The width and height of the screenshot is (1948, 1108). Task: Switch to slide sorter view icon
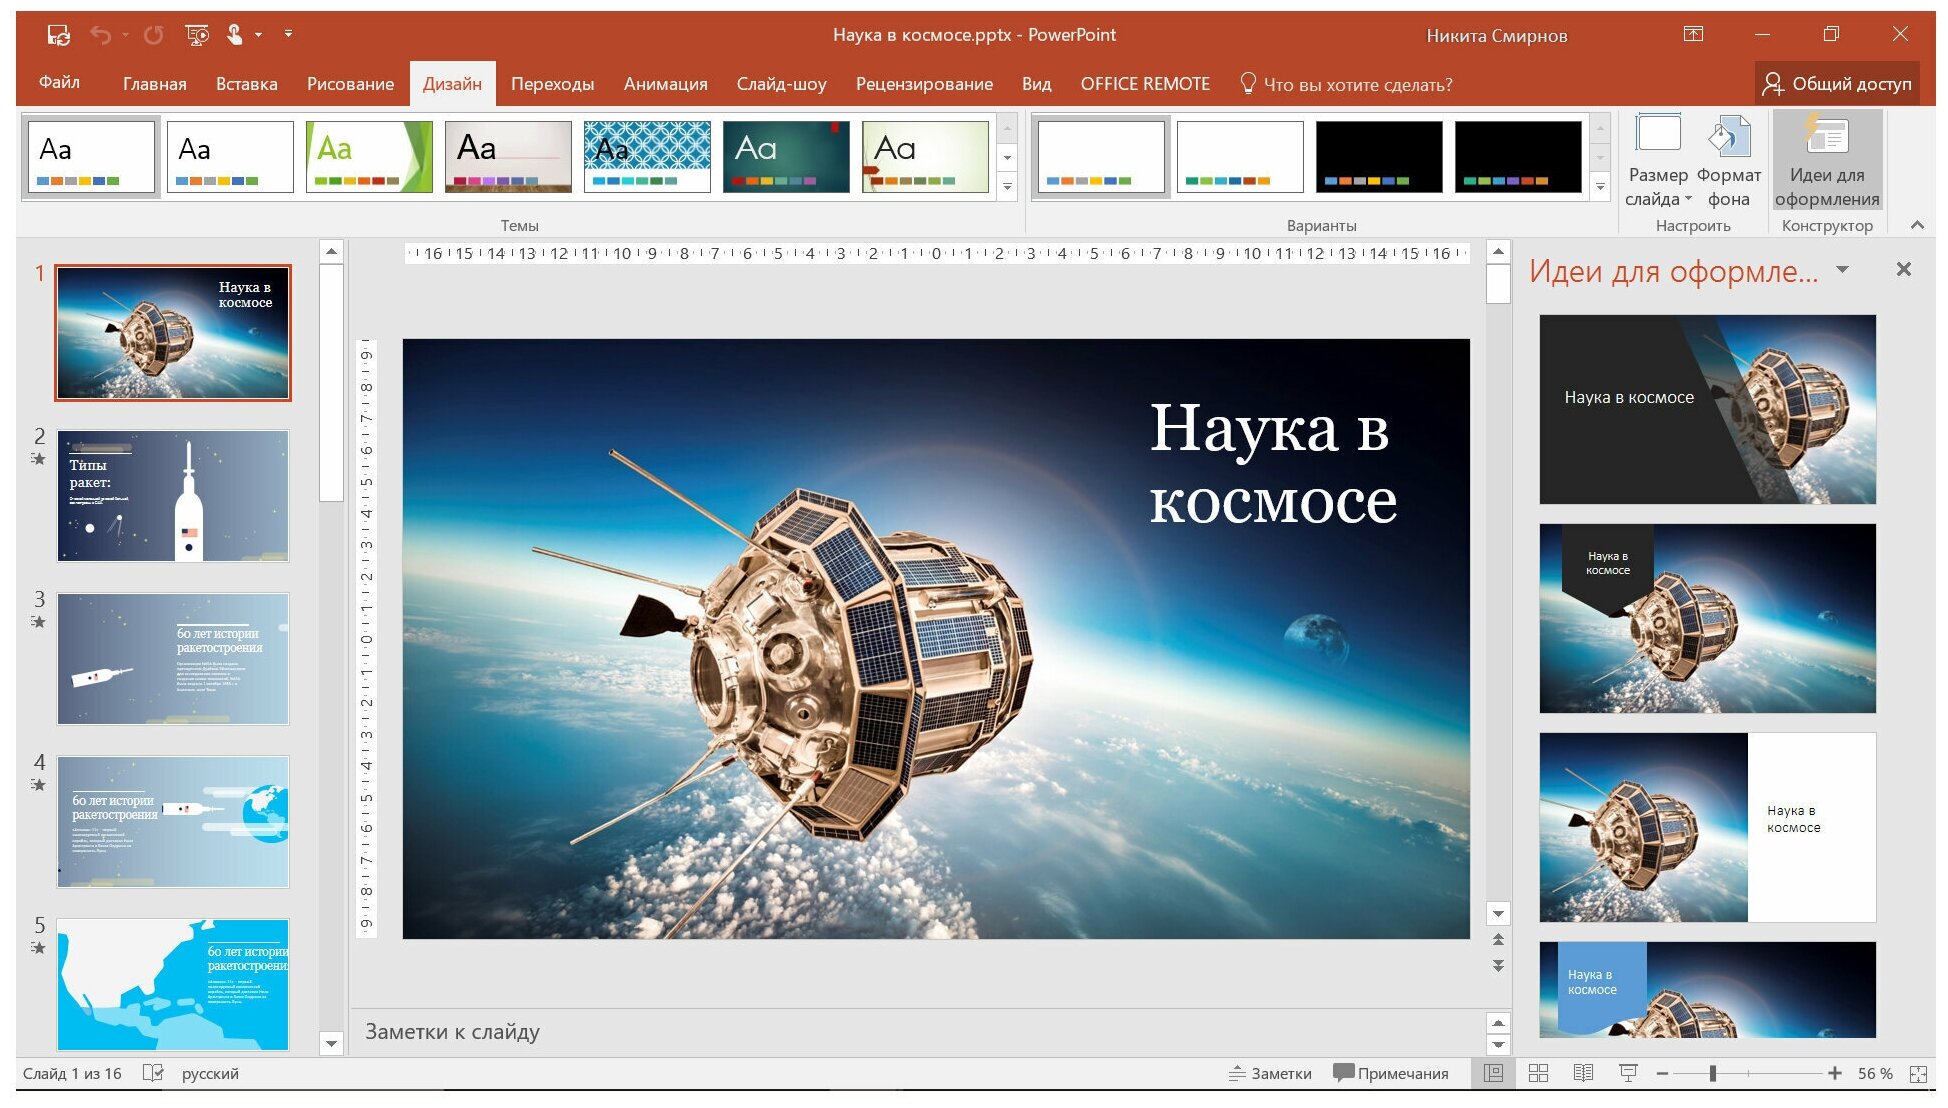pyautogui.click(x=1538, y=1073)
